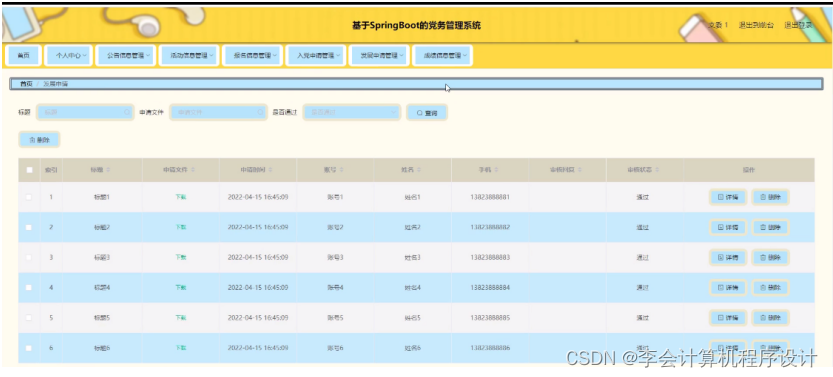Check the checkbox for row 标题3

tap(29, 258)
